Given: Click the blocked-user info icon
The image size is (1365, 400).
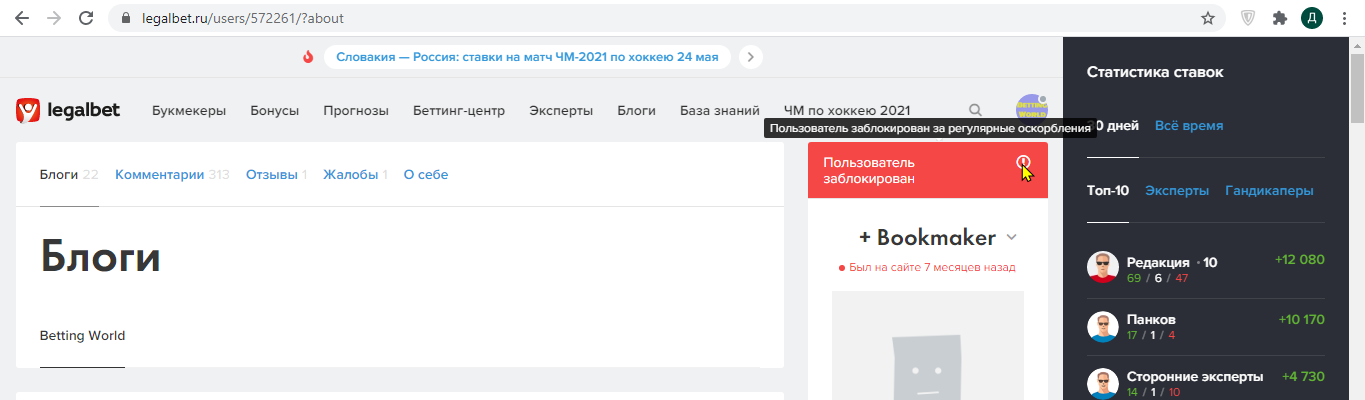Looking at the screenshot, I should pyautogui.click(x=1023, y=162).
